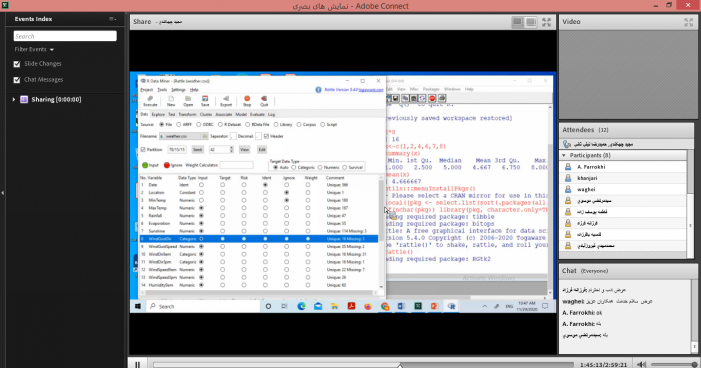701x368 pixels.
Task: Click the Windows Start button
Action: coord(138,306)
